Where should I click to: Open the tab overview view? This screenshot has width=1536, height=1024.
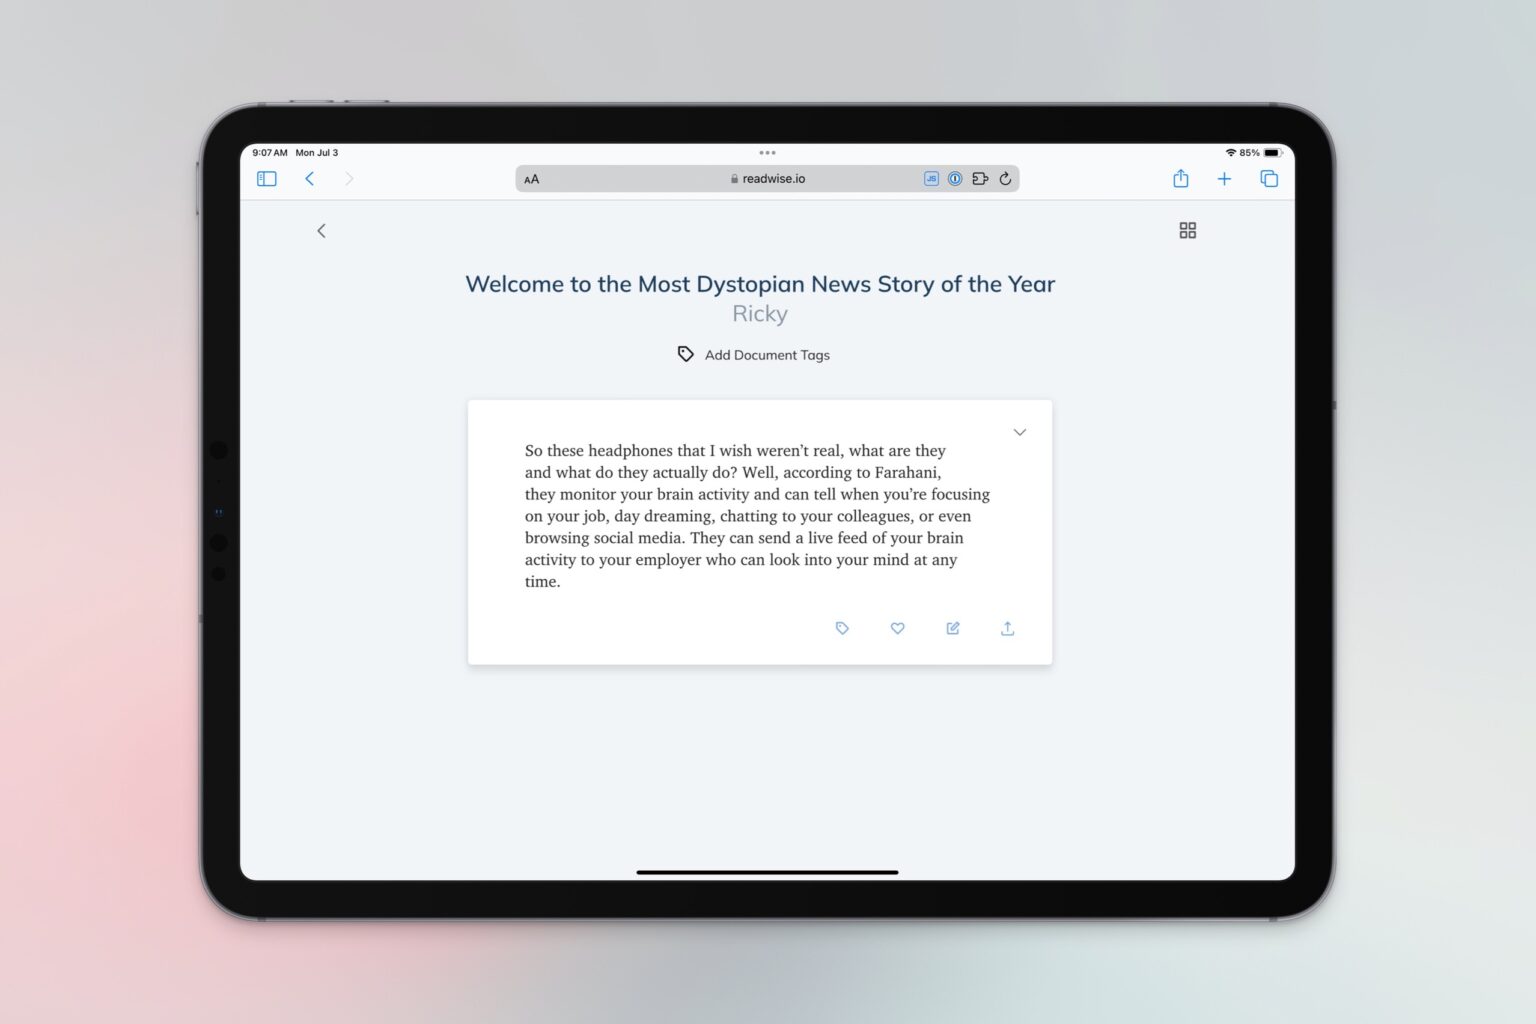pos(1269,178)
